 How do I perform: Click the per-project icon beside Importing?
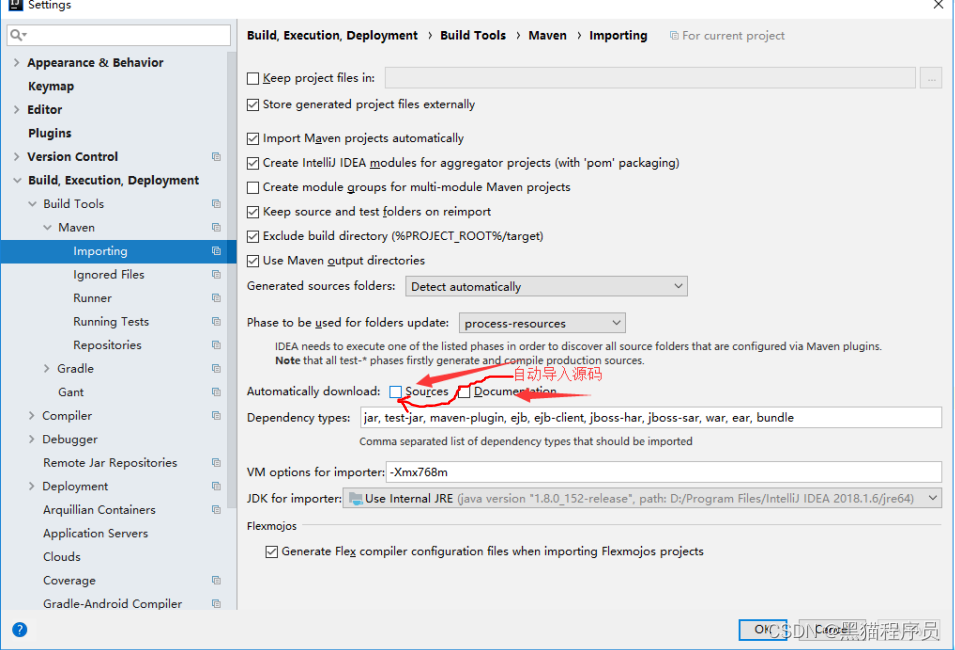(216, 251)
